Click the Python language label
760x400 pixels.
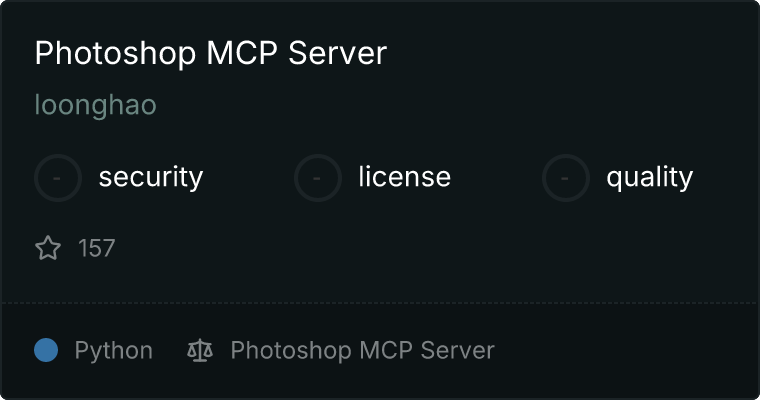[x=113, y=351]
